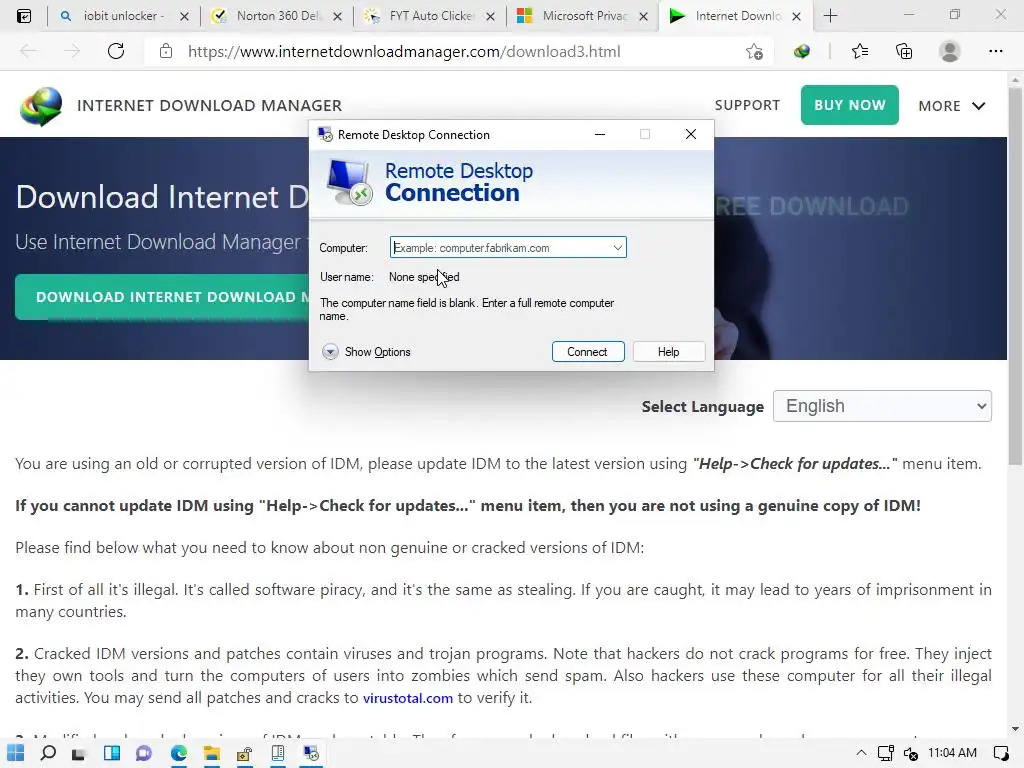The height and width of the screenshot is (768, 1024).
Task: Click the page vertical scrollbar thumb
Action: [x=1015, y=276]
